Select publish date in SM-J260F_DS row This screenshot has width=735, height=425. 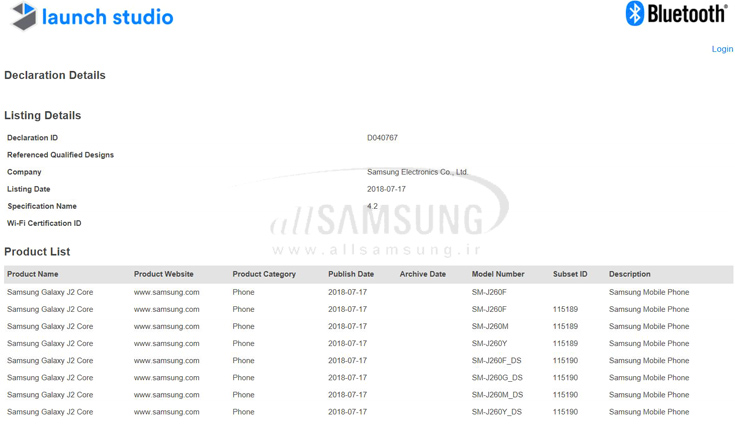(347, 360)
